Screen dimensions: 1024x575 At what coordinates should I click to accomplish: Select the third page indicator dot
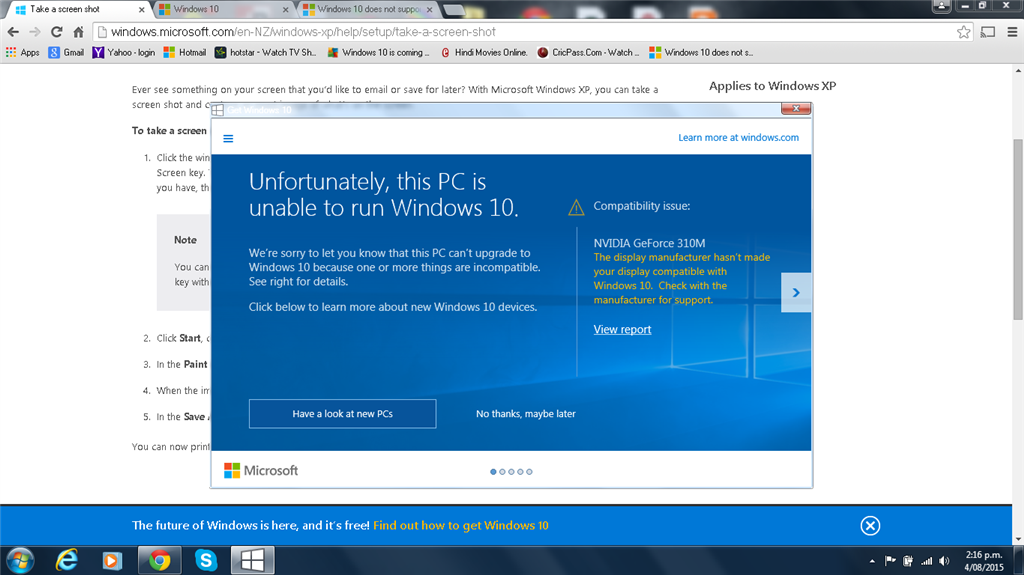pyautogui.click(x=511, y=472)
